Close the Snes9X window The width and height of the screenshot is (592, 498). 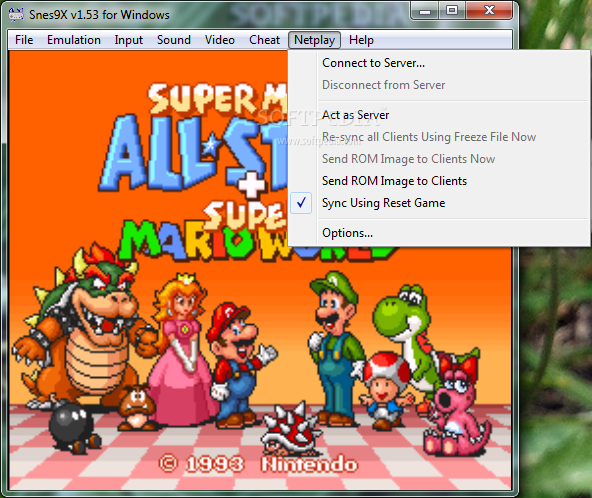tap(489, 10)
